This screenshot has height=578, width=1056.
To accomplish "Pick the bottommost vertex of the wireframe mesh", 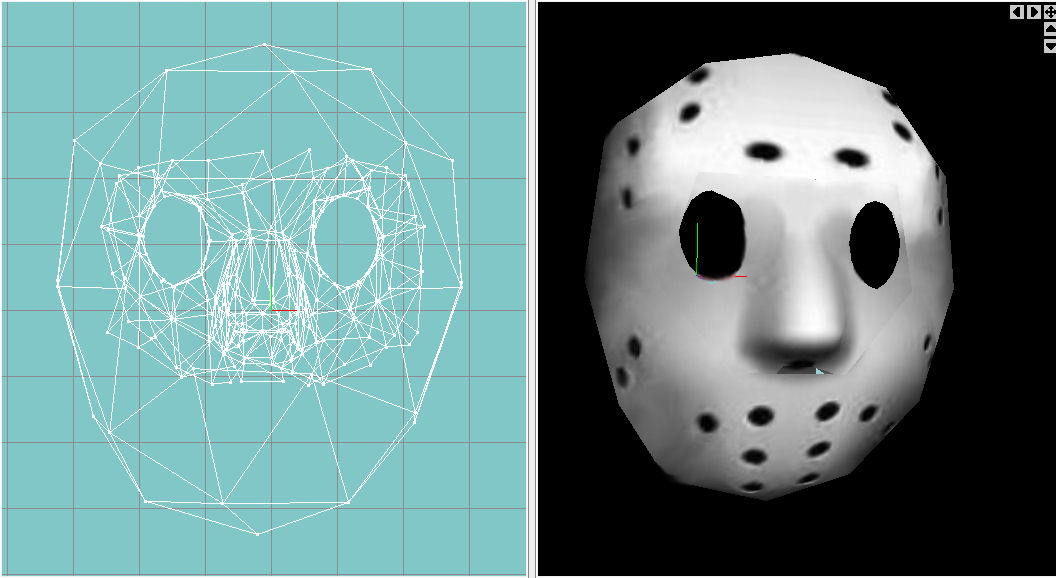I will pos(258,534).
